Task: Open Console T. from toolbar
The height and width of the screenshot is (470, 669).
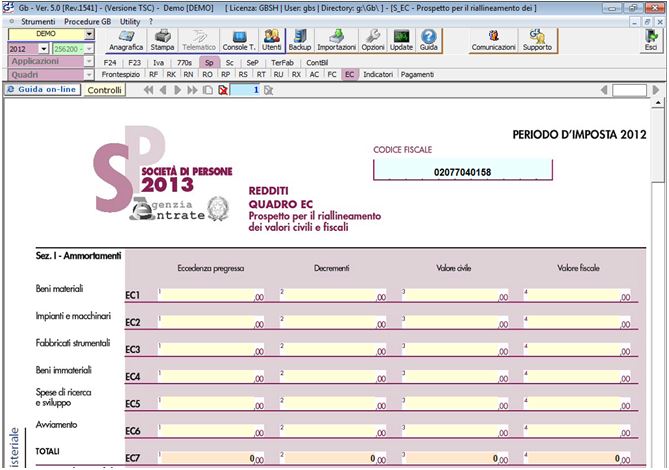Action: (239, 41)
